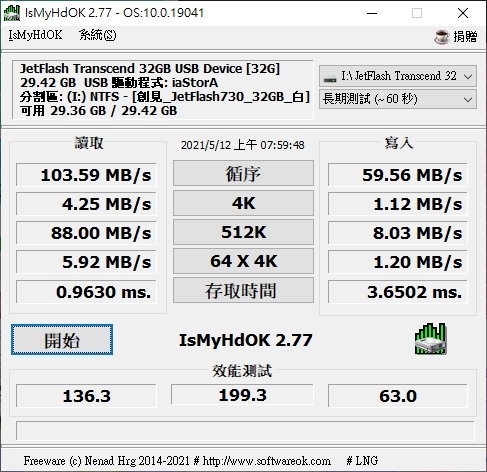Image resolution: width=487 pixels, height=472 pixels.
Task: Minimize the IsMyHdOK window
Action: [372, 13]
